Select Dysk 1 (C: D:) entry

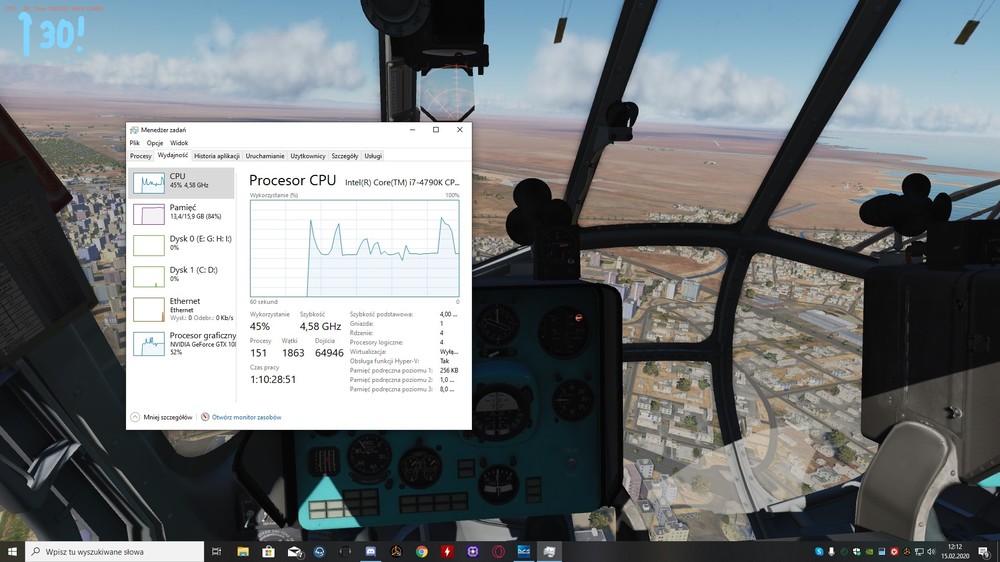pyautogui.click(x=182, y=276)
